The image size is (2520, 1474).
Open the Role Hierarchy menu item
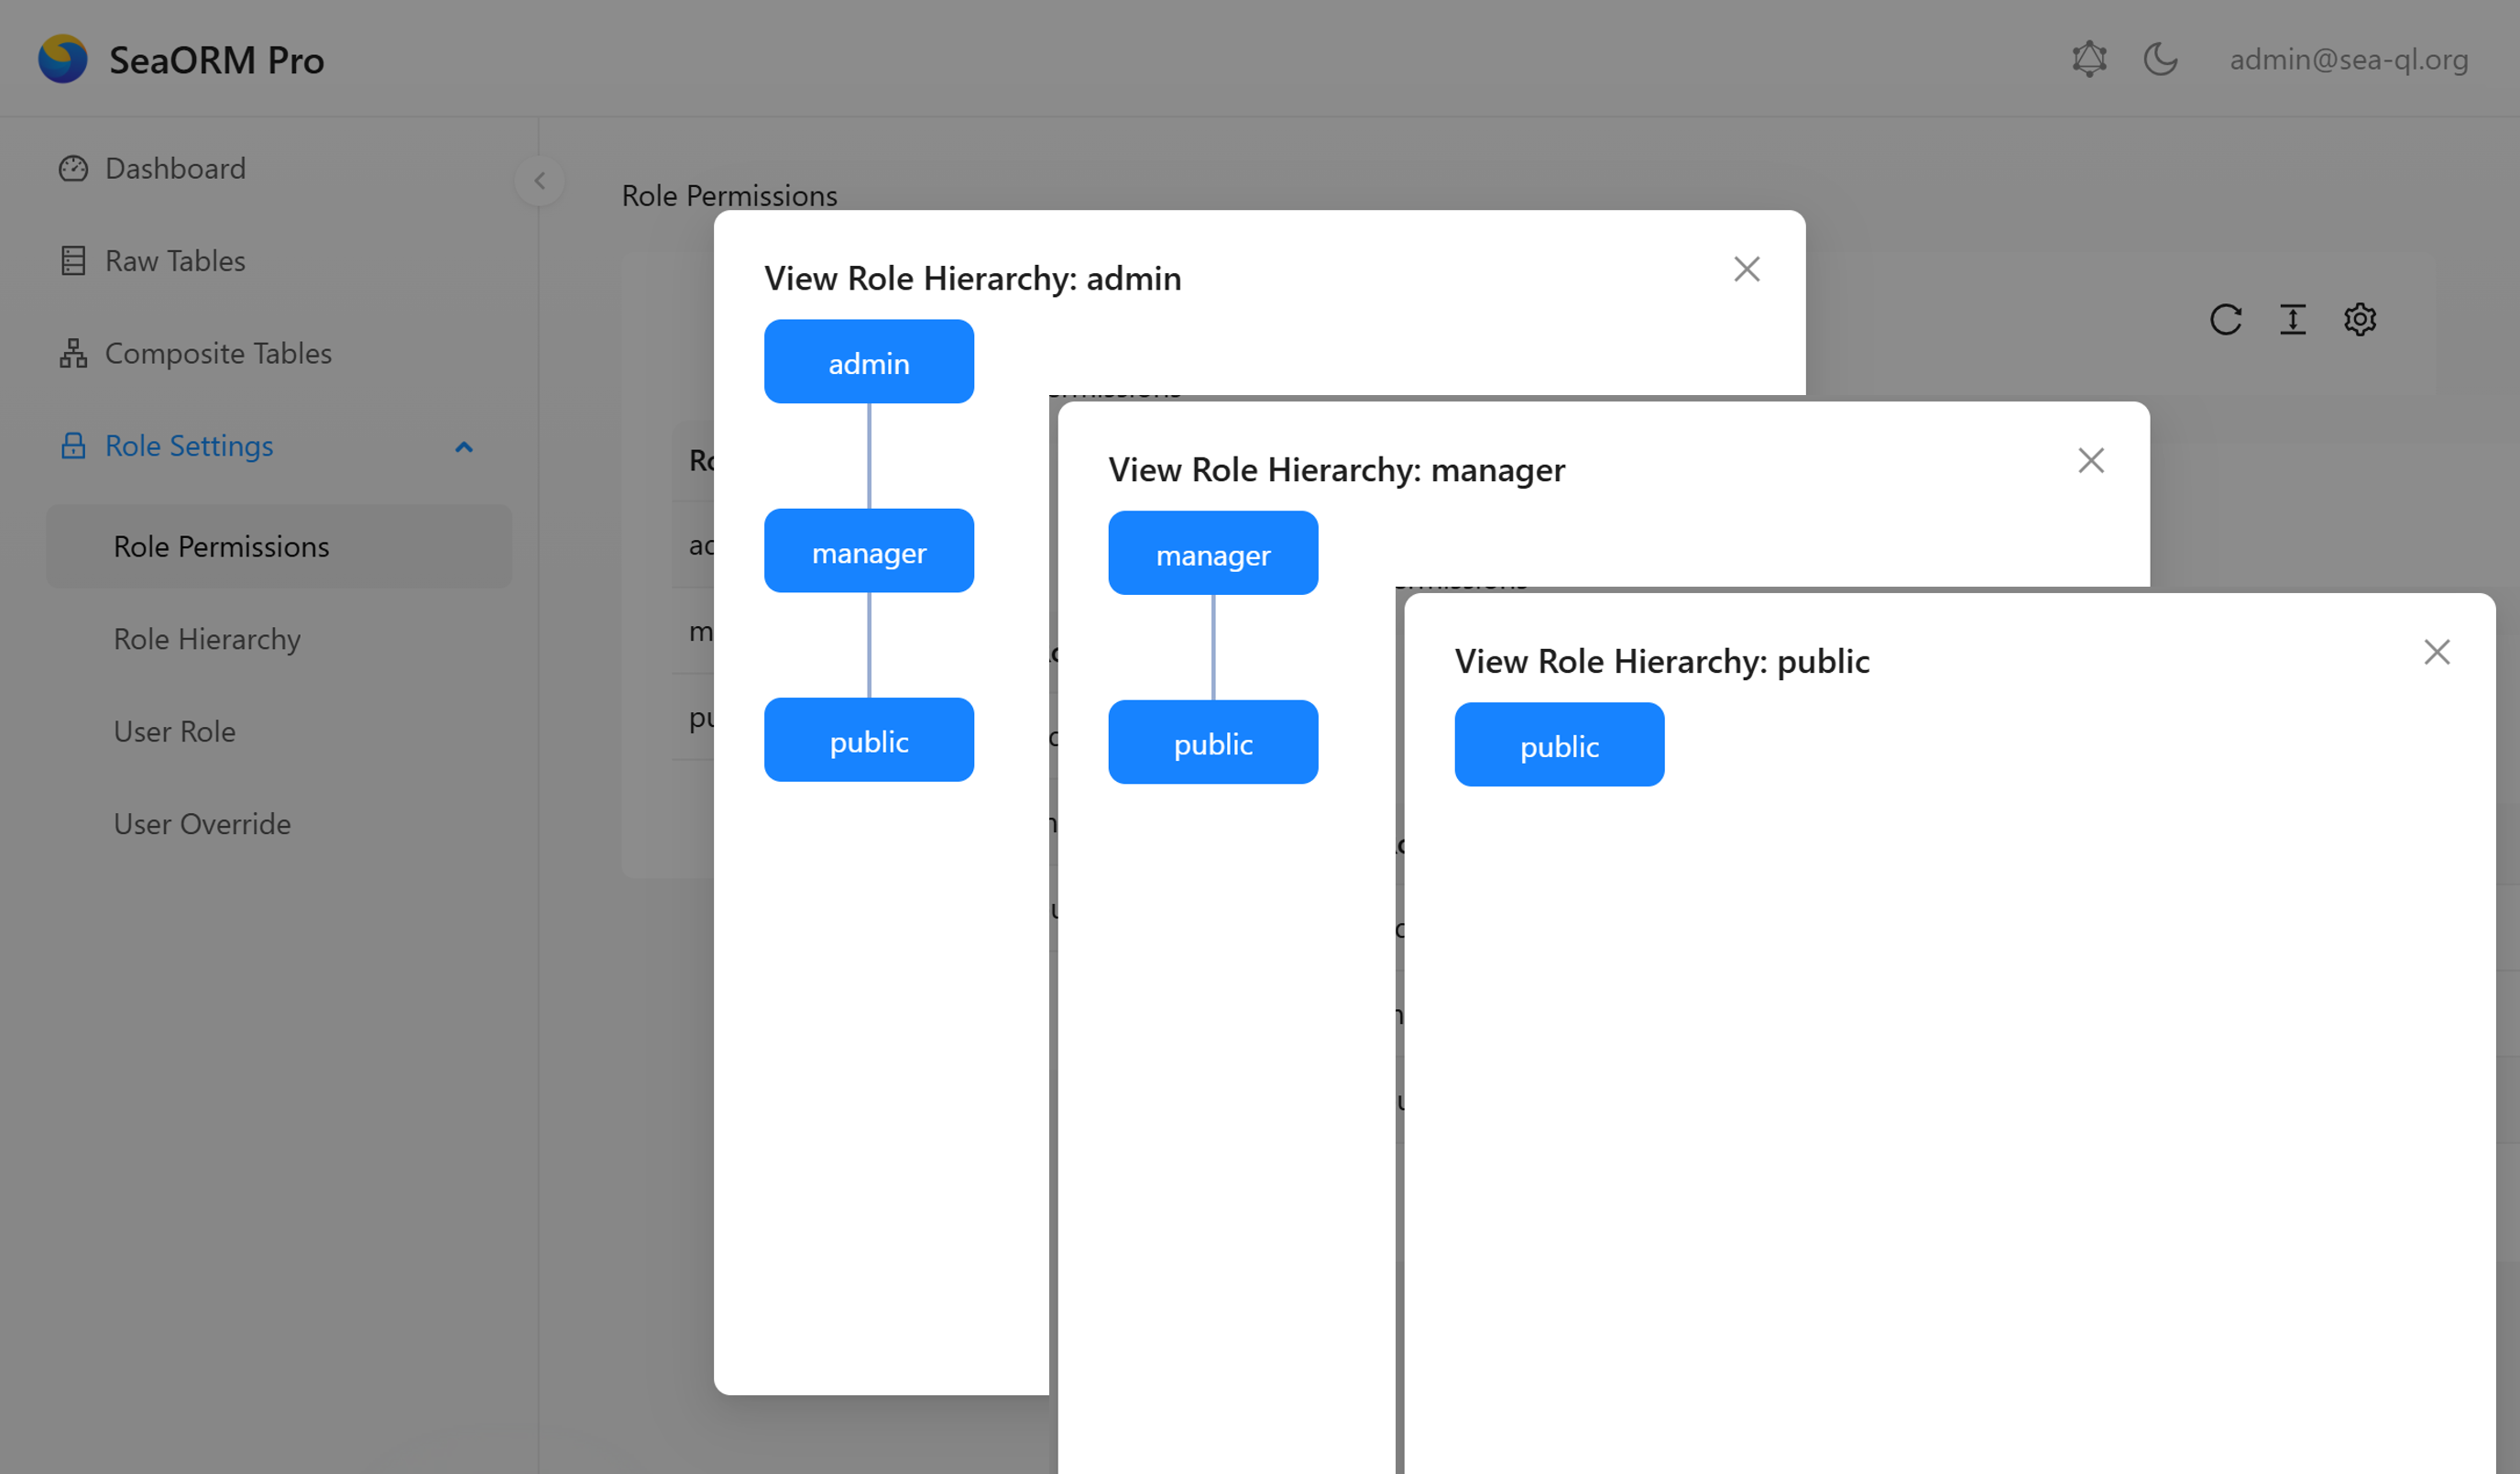pos(207,639)
